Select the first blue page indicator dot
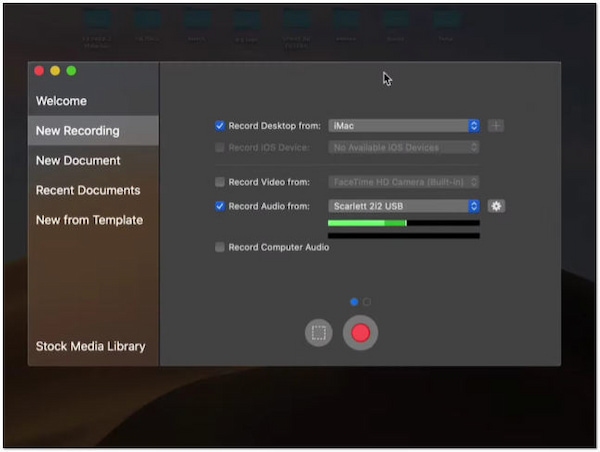The width and height of the screenshot is (600, 452). click(354, 301)
